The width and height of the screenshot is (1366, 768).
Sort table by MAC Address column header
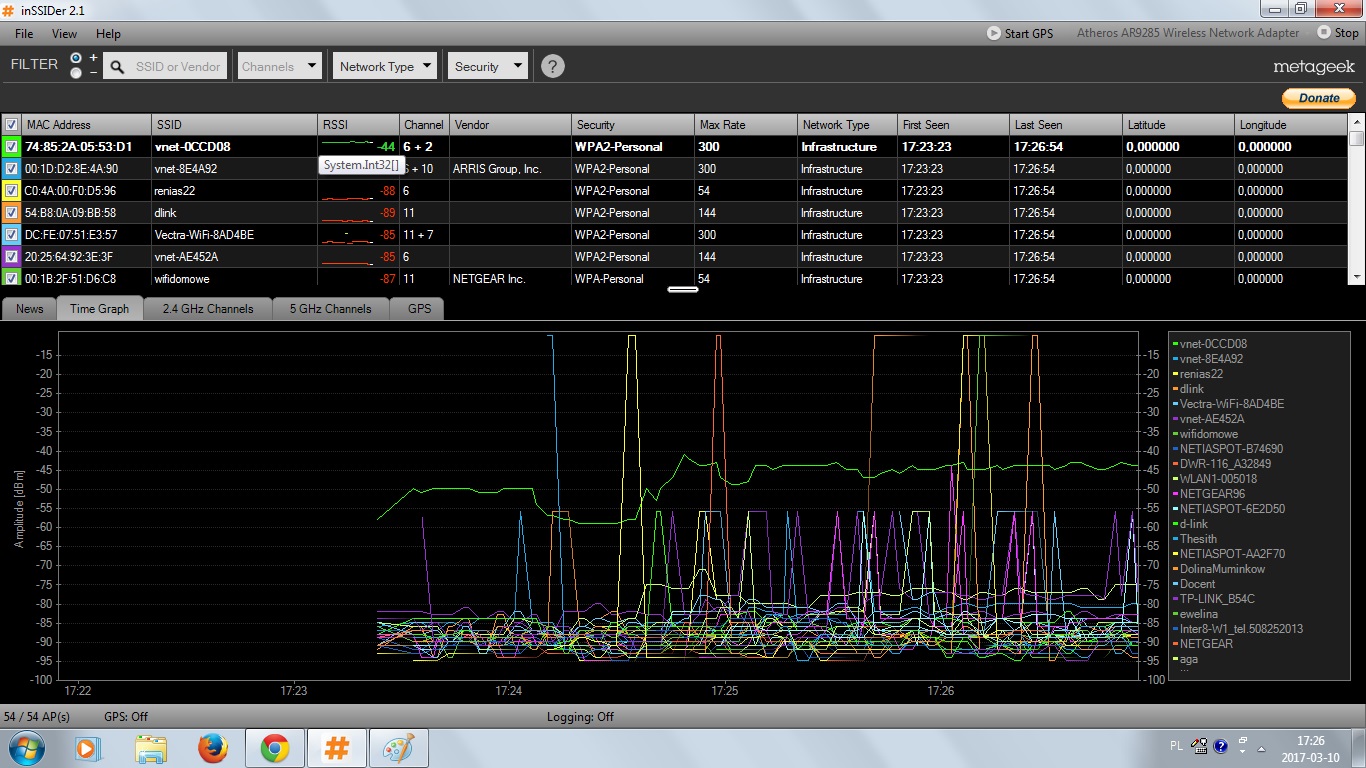(x=86, y=125)
